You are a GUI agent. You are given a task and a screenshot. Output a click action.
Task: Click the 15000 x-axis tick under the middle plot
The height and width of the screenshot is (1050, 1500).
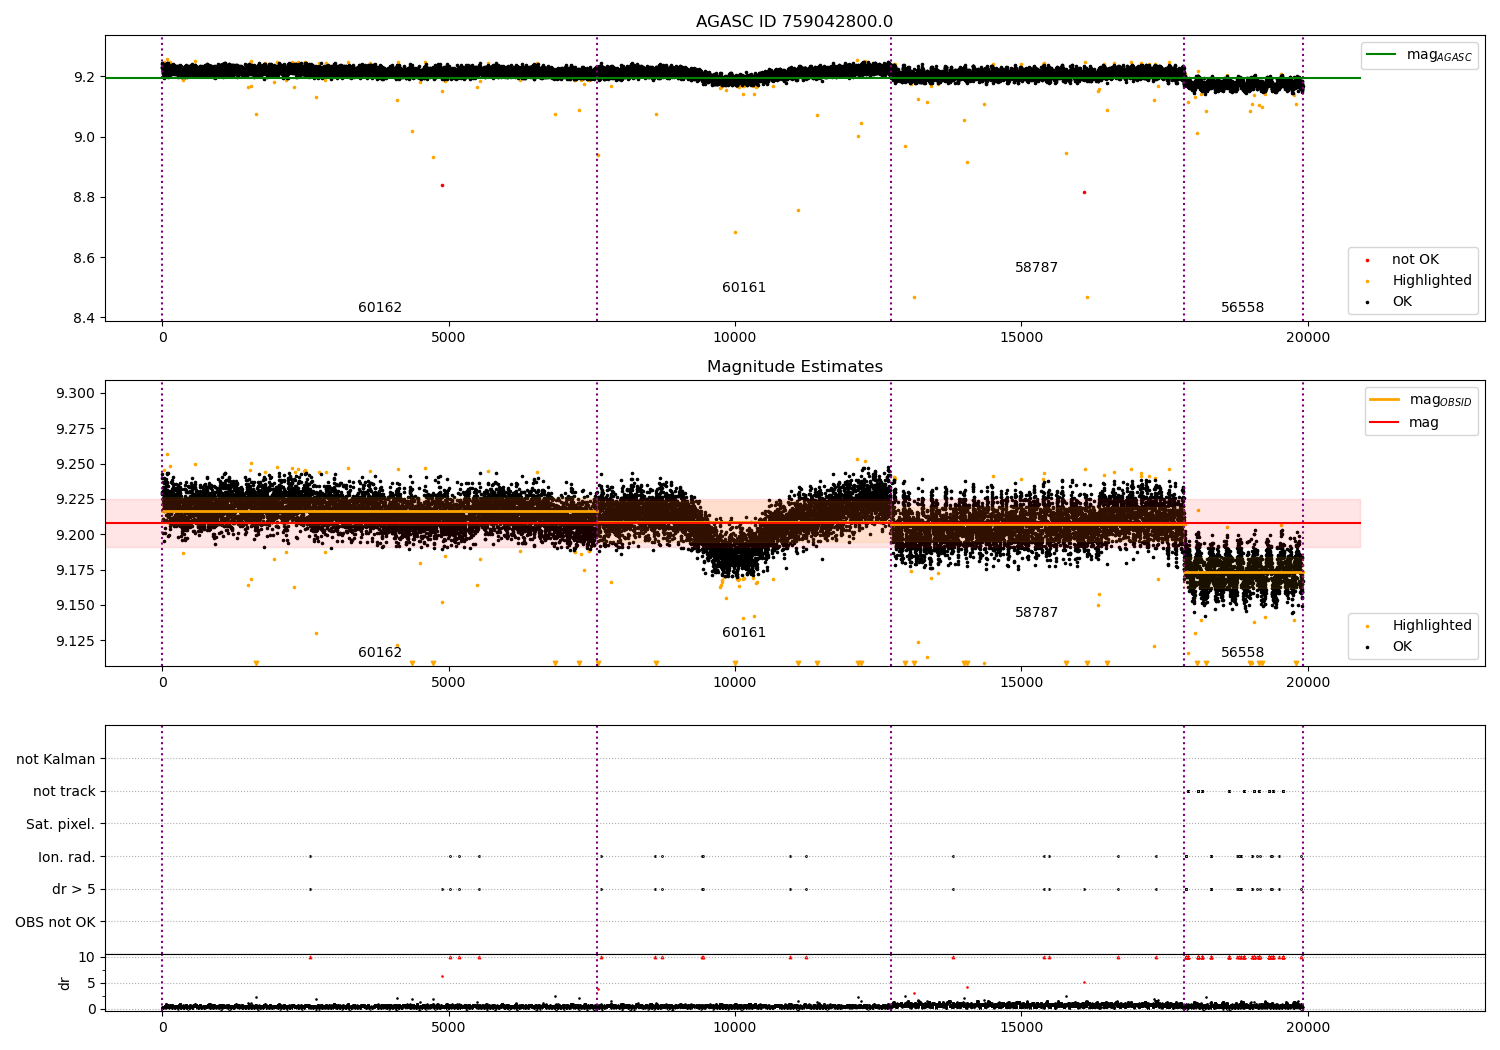coord(1021,682)
